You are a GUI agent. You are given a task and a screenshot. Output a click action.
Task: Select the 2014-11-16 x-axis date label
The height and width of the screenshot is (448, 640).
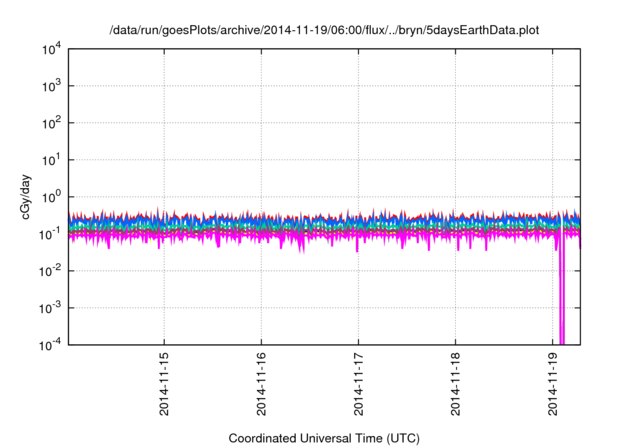261,384
